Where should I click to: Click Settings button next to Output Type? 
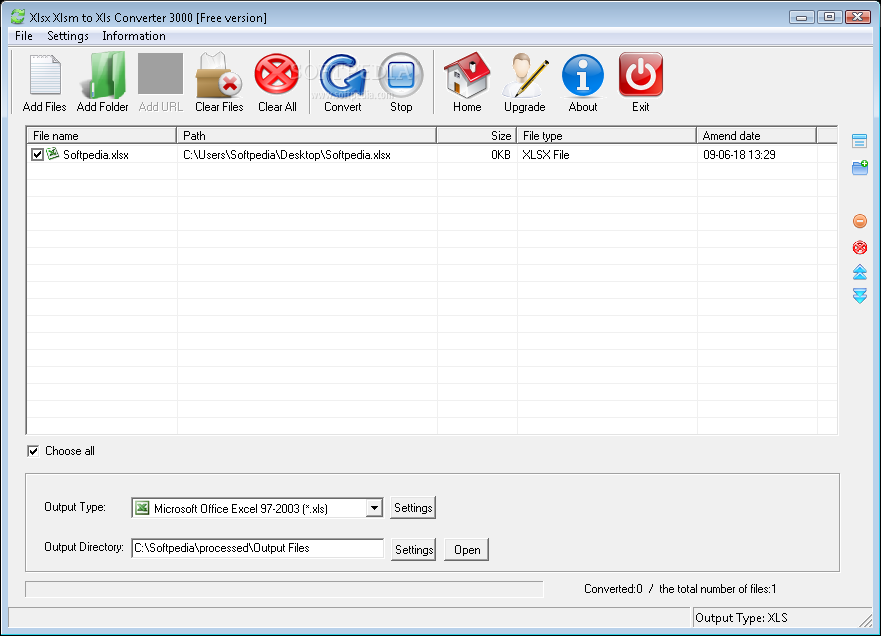pyautogui.click(x=413, y=508)
